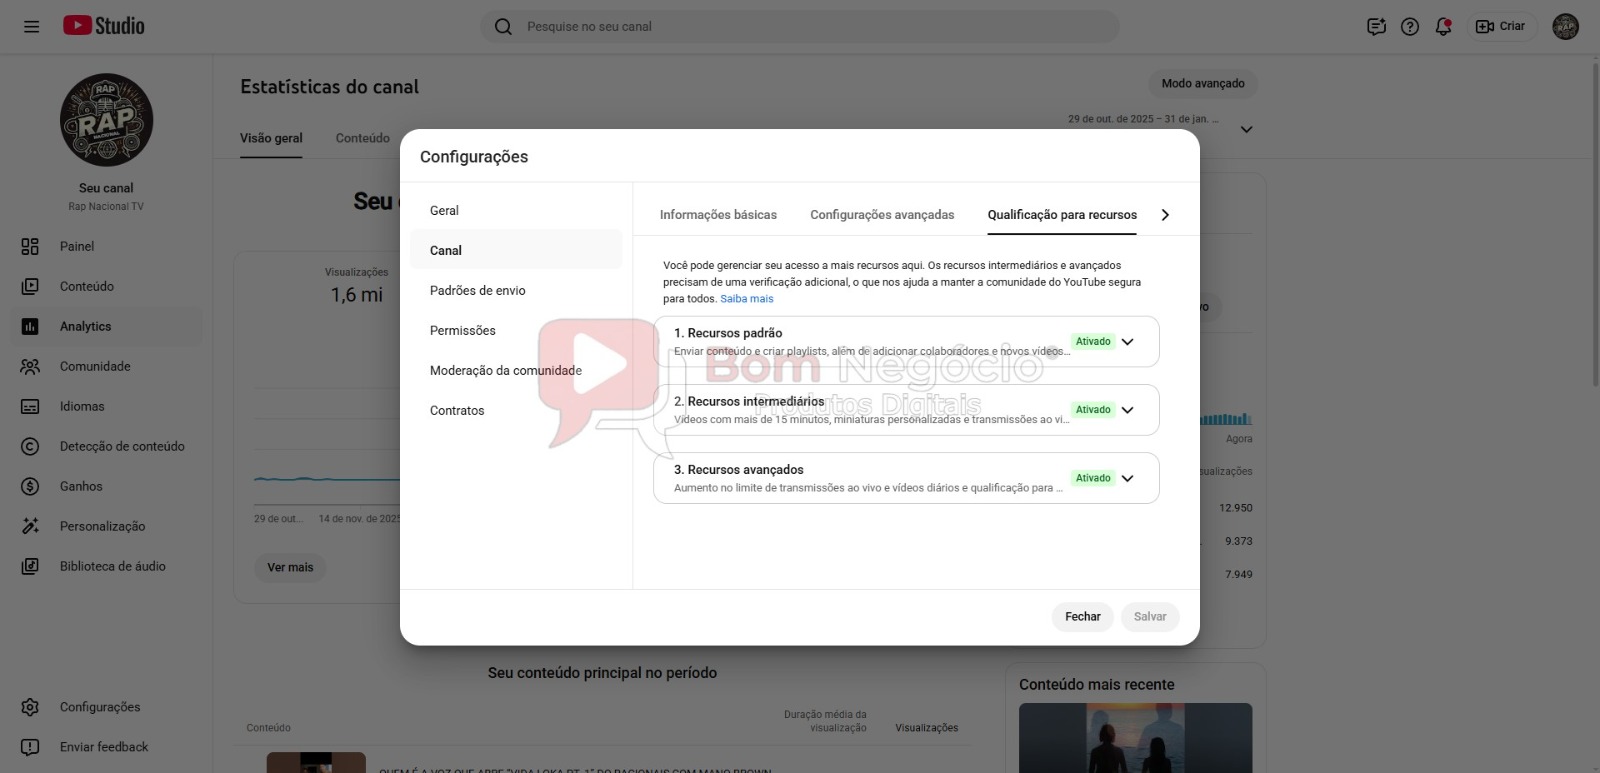This screenshot has width=1600, height=773.
Task: Expand the Recursos avançados section
Action: pyautogui.click(x=1127, y=478)
